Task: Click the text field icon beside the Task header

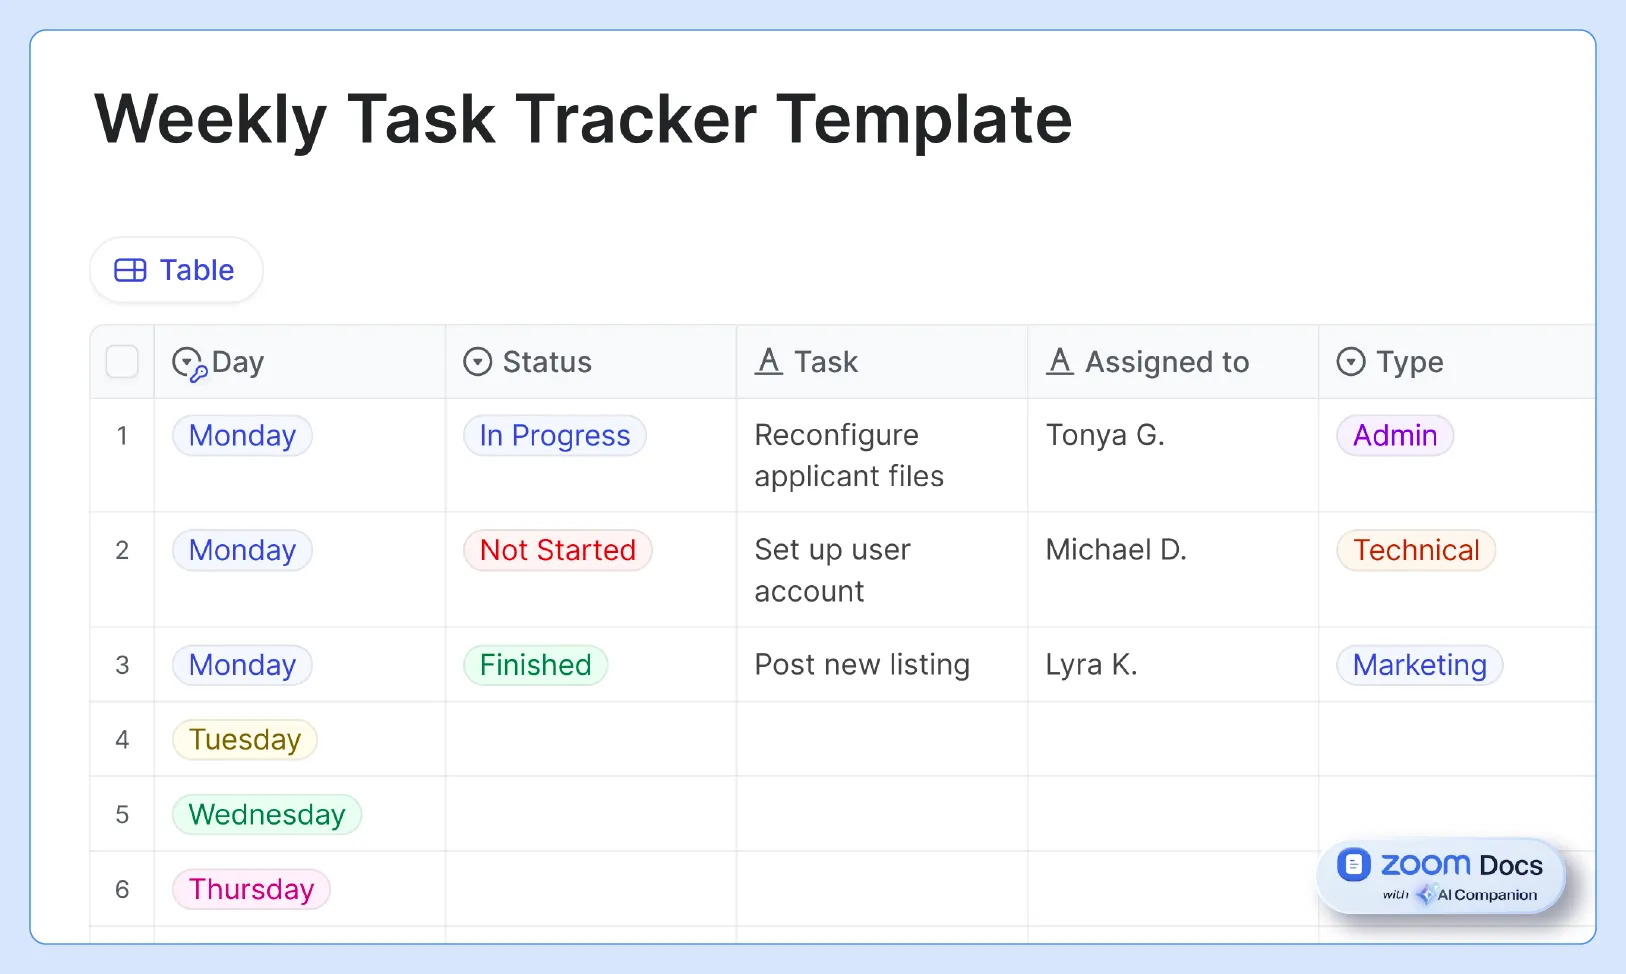Action: pos(769,361)
